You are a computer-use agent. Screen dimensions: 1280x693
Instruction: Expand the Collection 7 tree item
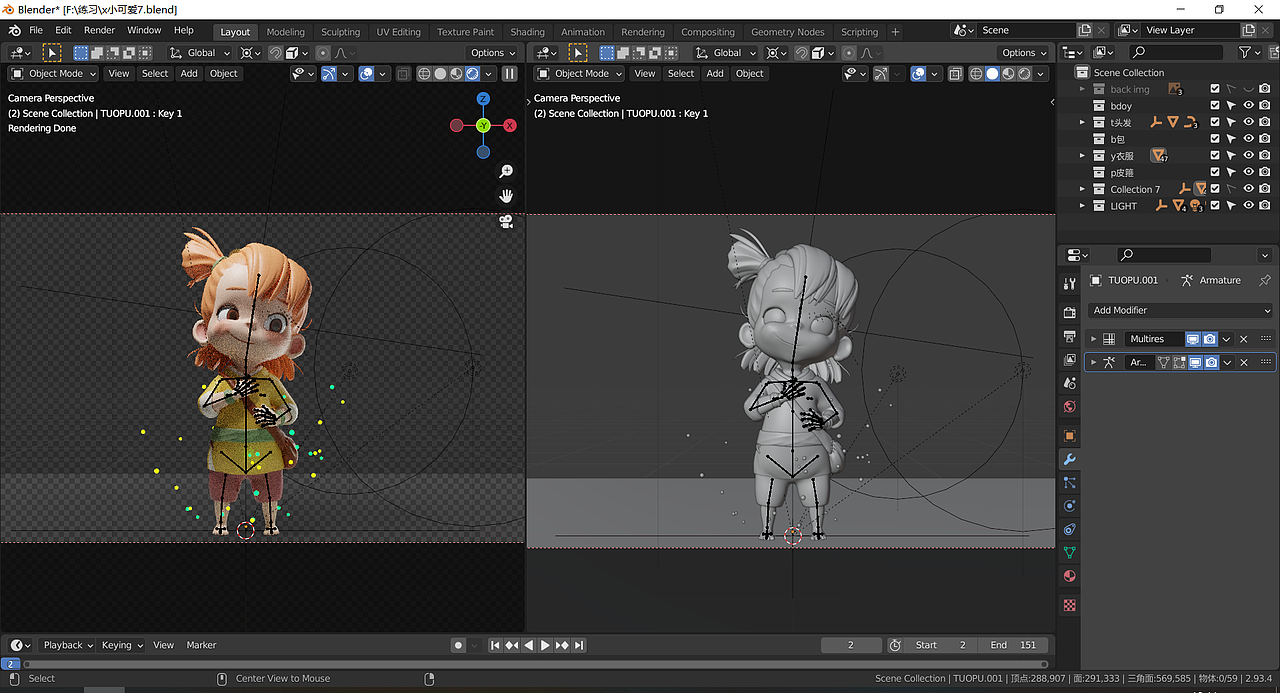[x=1082, y=189]
